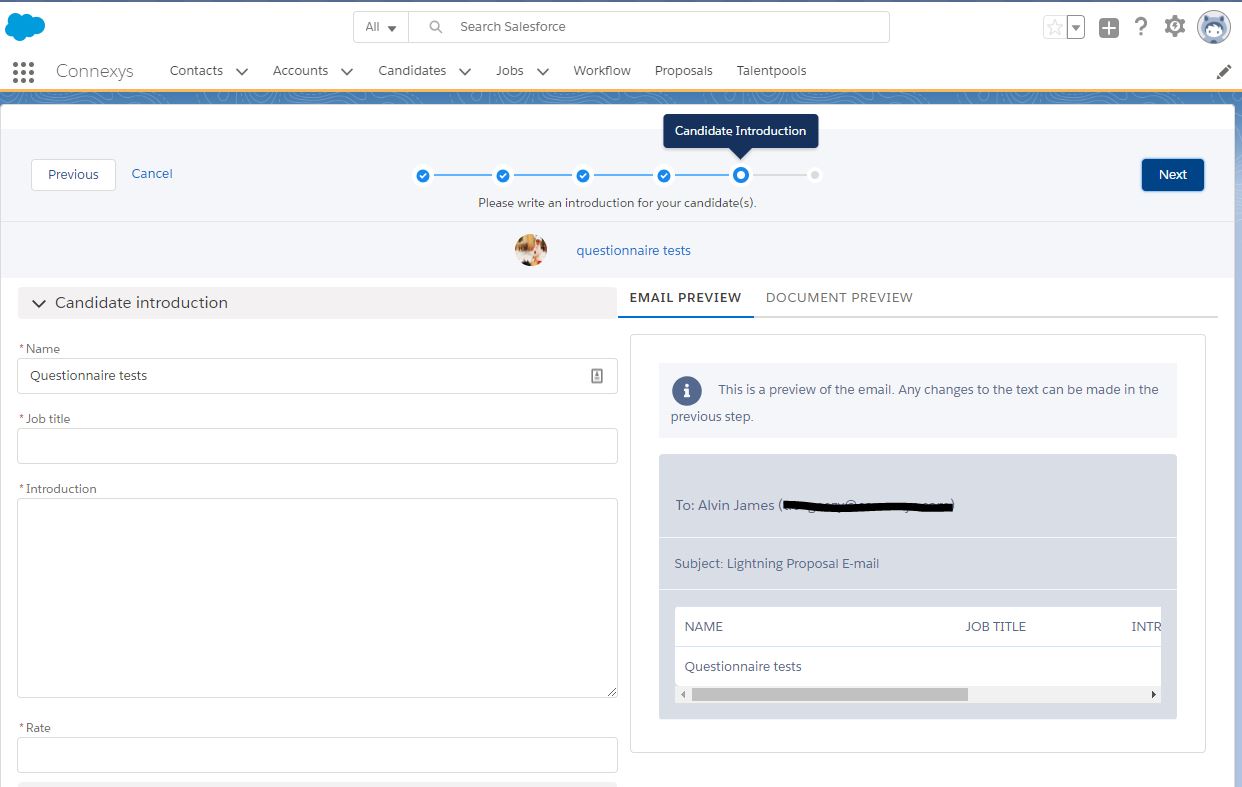
Task: Click into the Job title field
Action: pos(317,446)
